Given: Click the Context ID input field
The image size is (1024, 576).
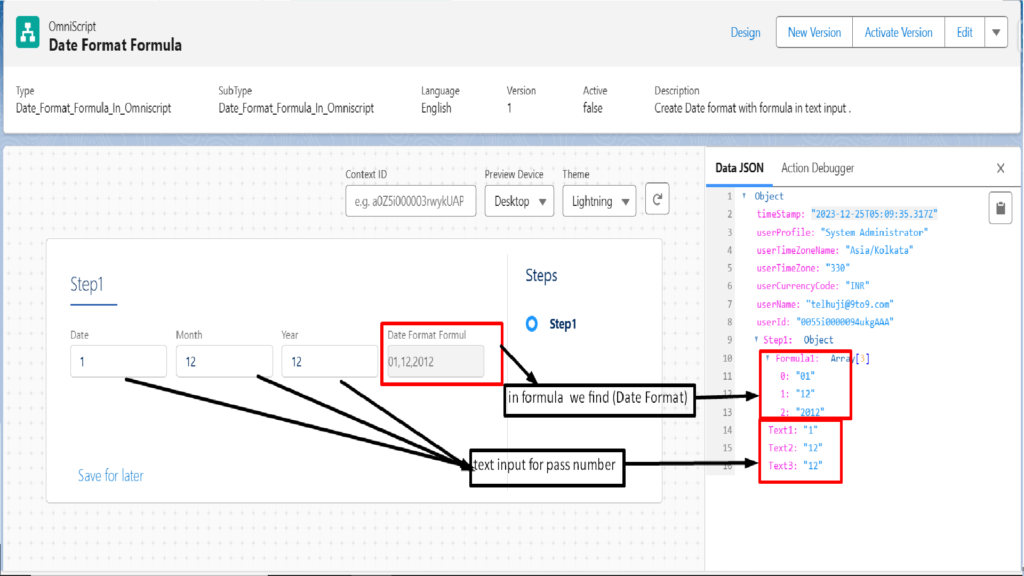Looking at the screenshot, I should coord(411,201).
